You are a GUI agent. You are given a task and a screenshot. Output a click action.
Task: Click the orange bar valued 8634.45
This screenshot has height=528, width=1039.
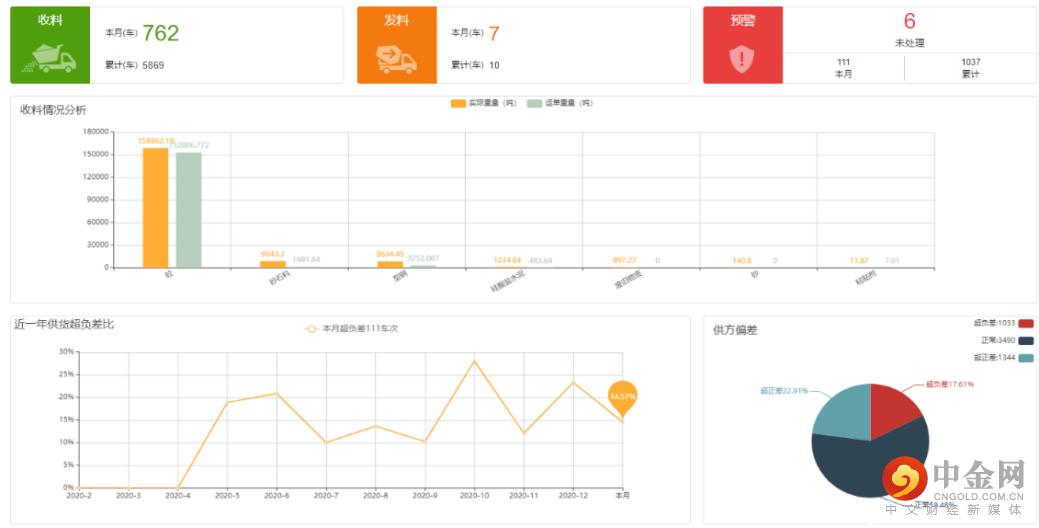[390, 264]
